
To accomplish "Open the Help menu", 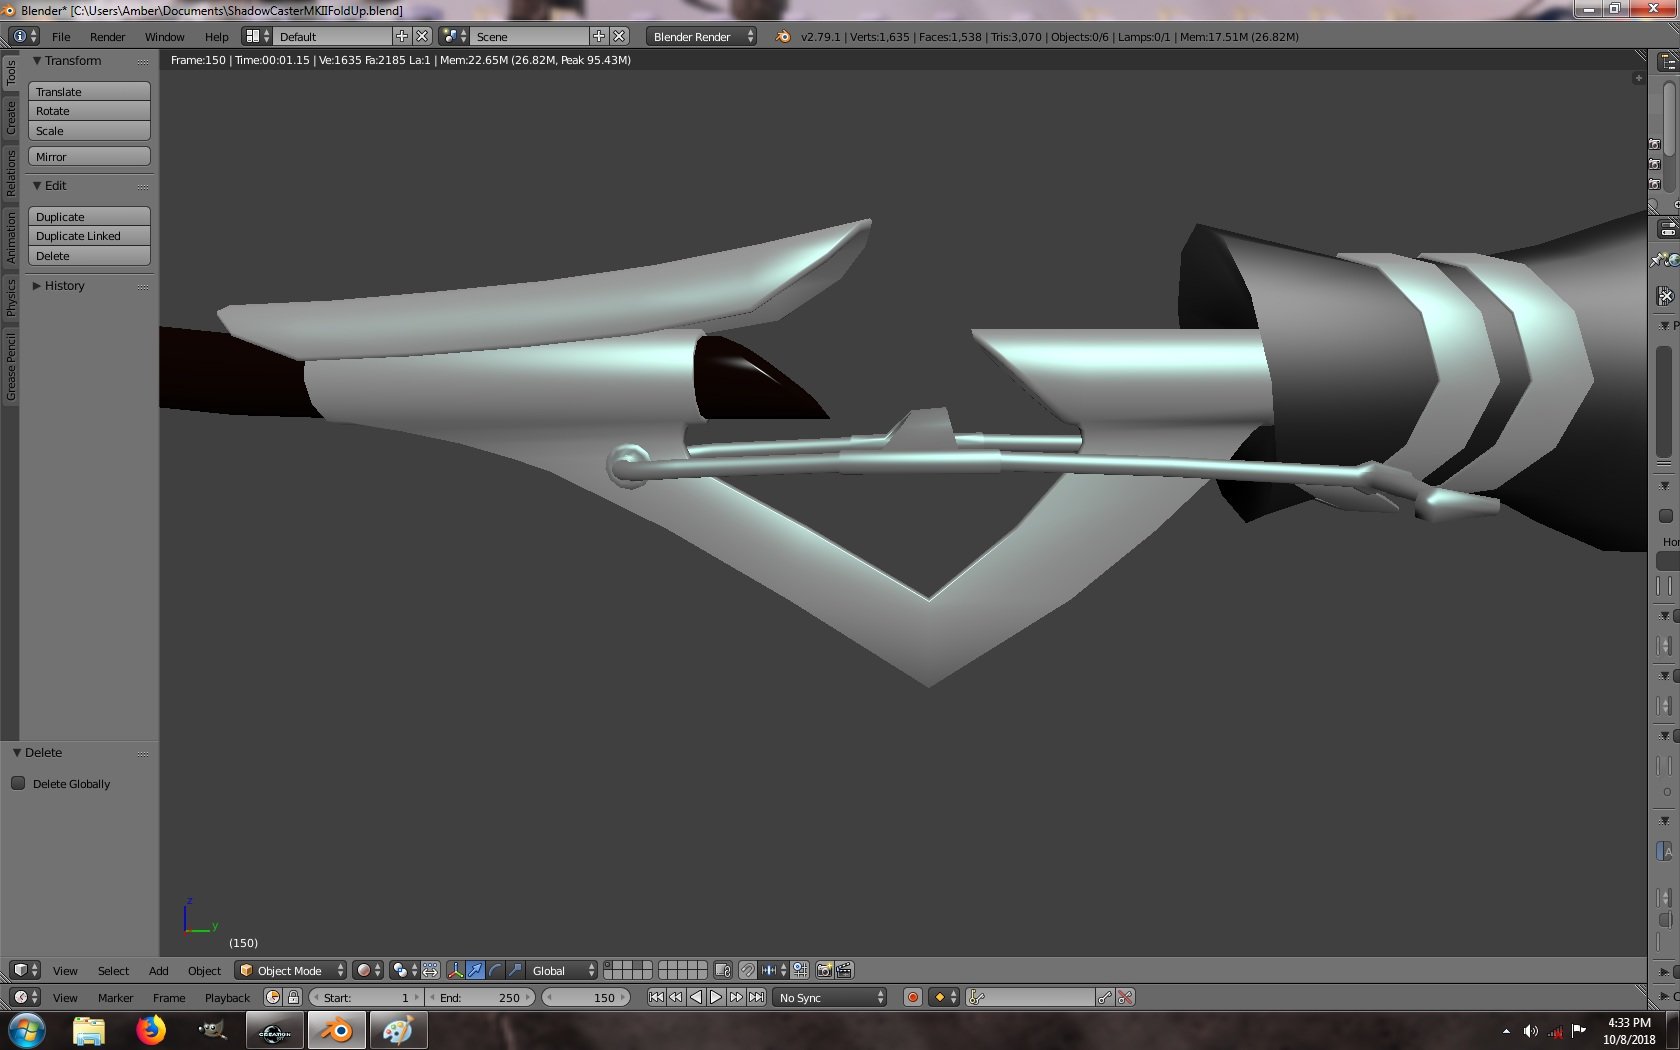I will point(216,36).
